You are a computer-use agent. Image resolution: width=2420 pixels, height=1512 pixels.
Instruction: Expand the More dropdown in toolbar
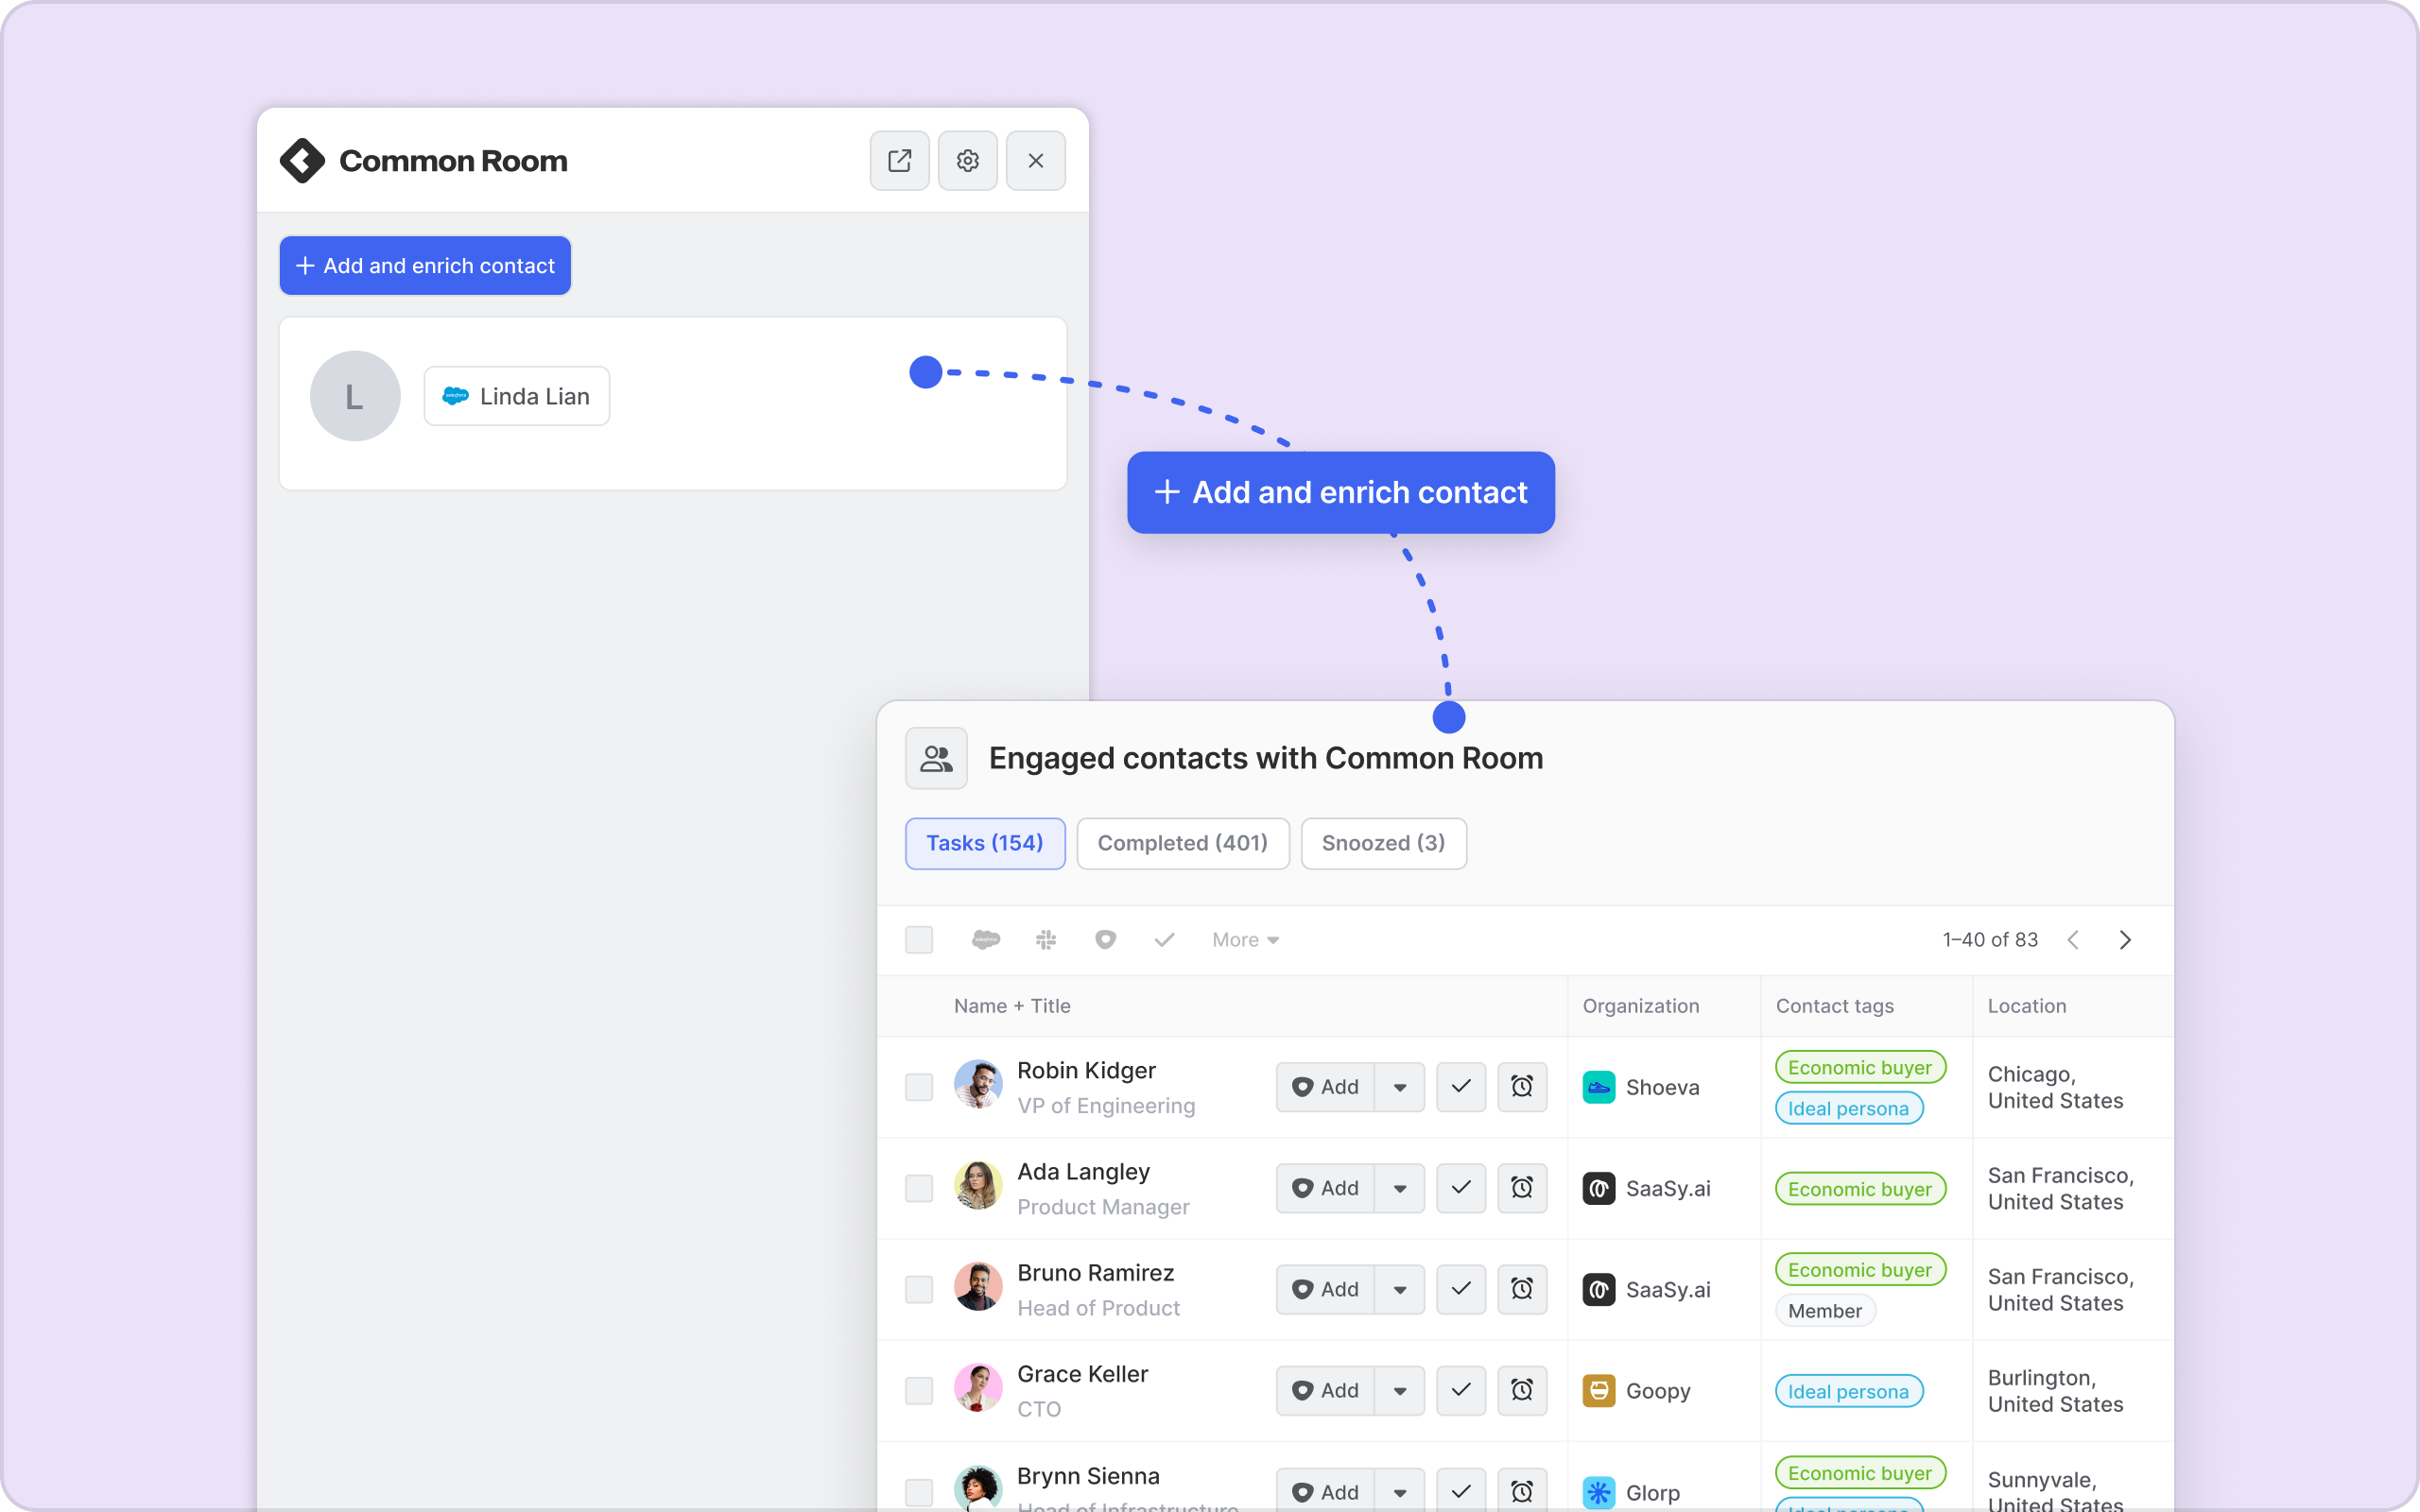point(1245,939)
